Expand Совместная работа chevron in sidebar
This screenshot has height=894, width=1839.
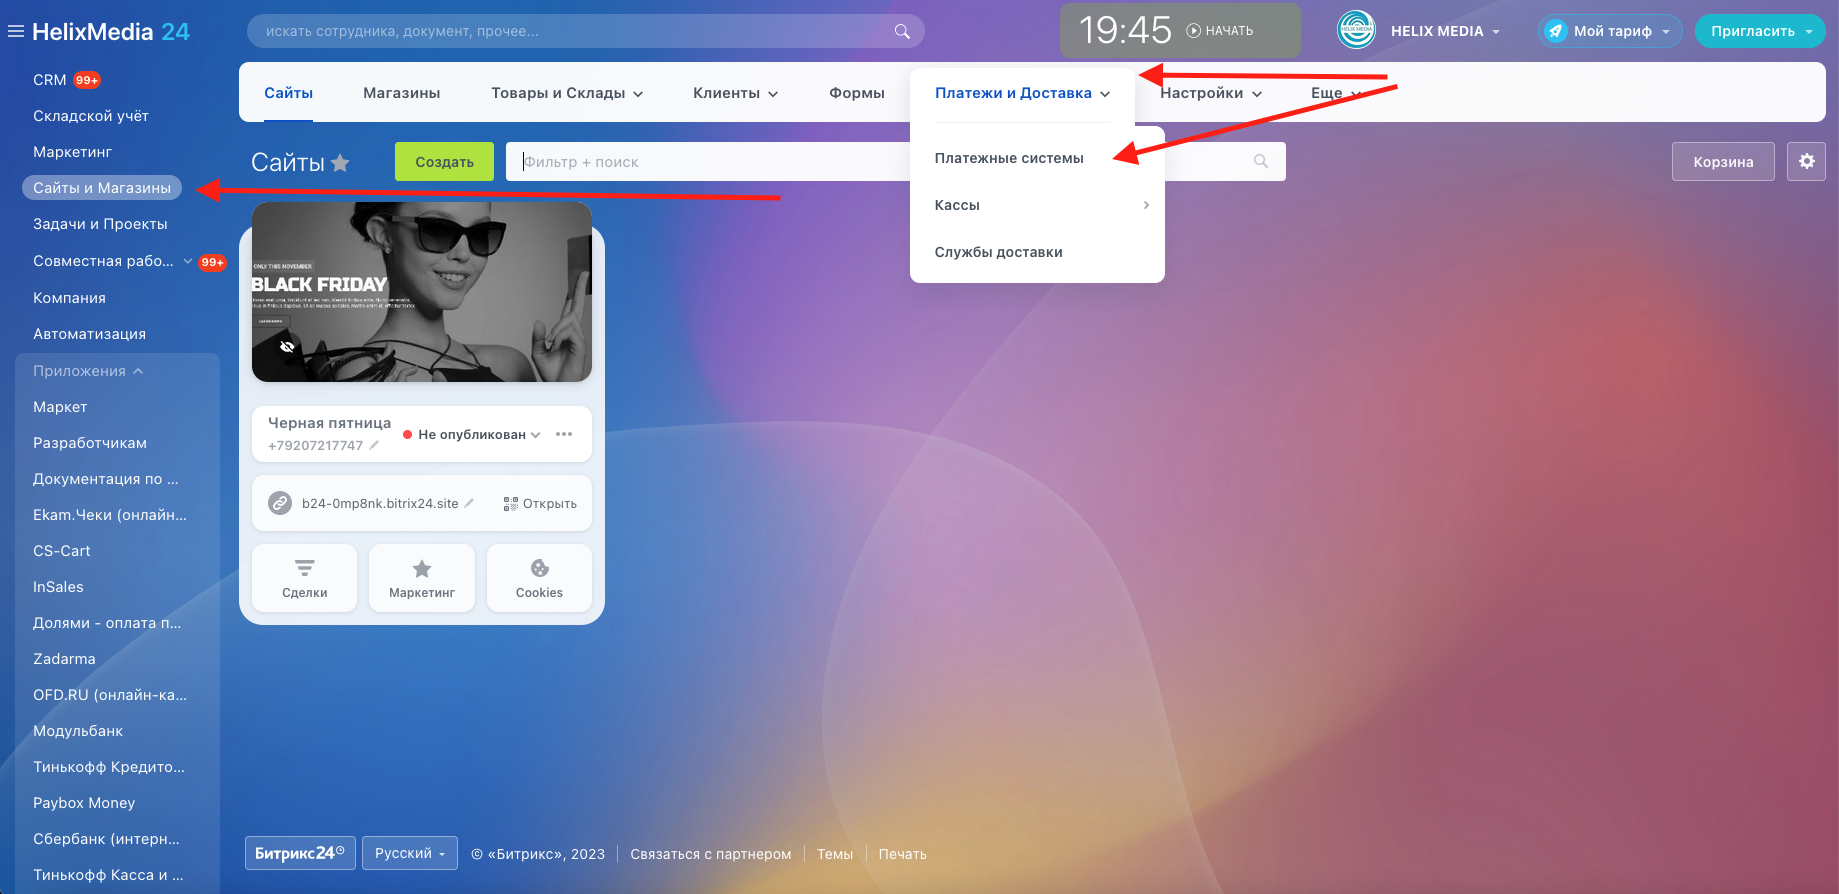[x=188, y=261]
